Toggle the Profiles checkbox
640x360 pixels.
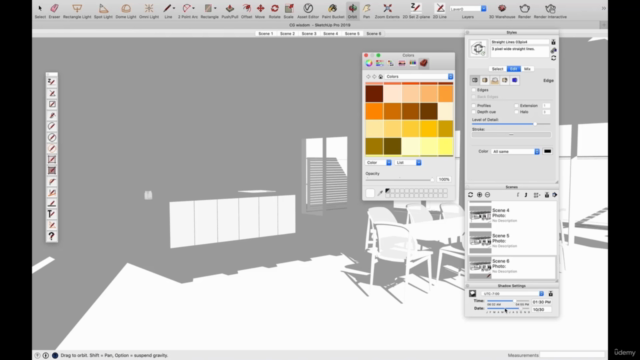click(474, 106)
